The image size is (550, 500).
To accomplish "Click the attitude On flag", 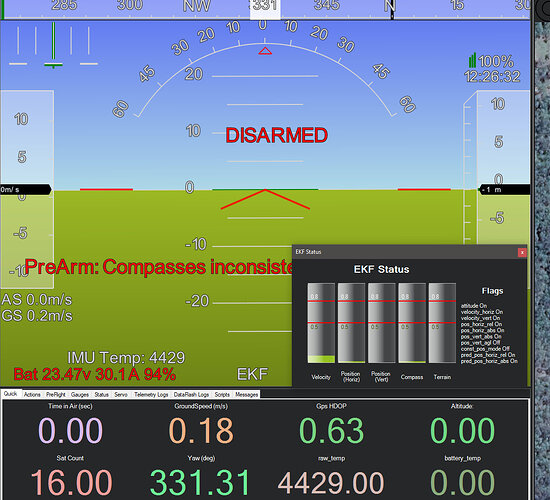I will point(474,306).
